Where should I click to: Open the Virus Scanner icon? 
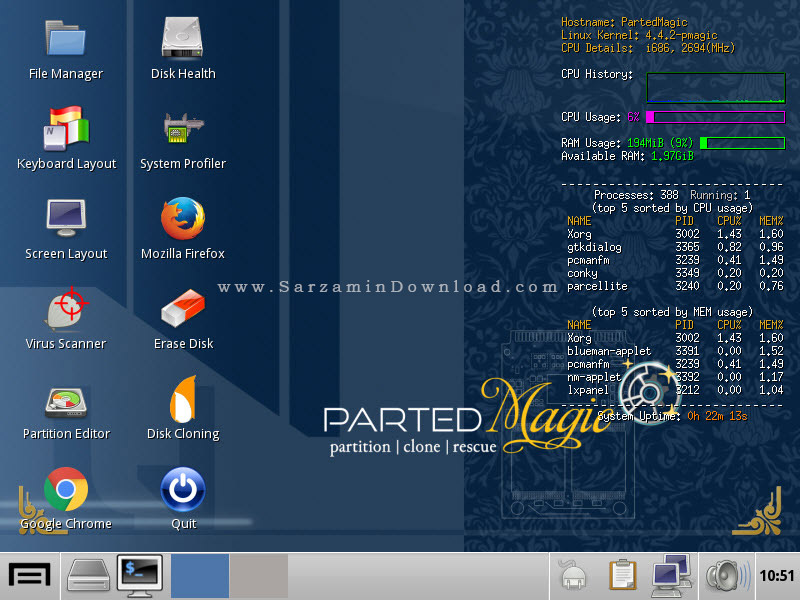(66, 308)
